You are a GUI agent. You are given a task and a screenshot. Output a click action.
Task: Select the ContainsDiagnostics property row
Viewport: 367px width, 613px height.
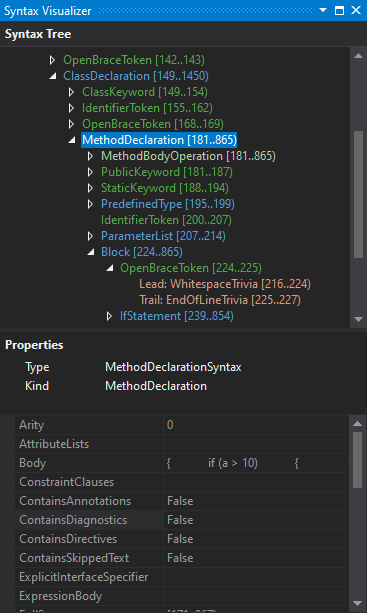point(181,520)
